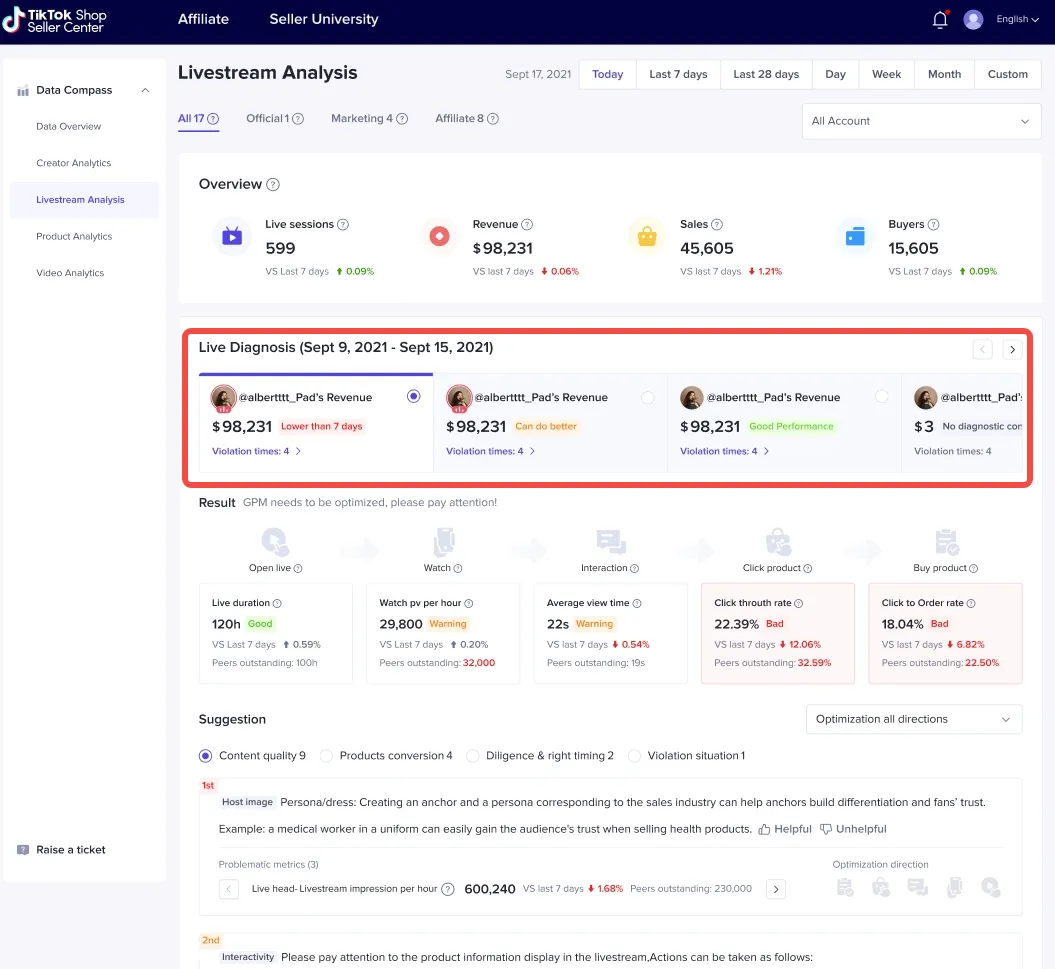The height and width of the screenshot is (969, 1055).
Task: Click the thumbs-up Helpful icon
Action: 765,829
